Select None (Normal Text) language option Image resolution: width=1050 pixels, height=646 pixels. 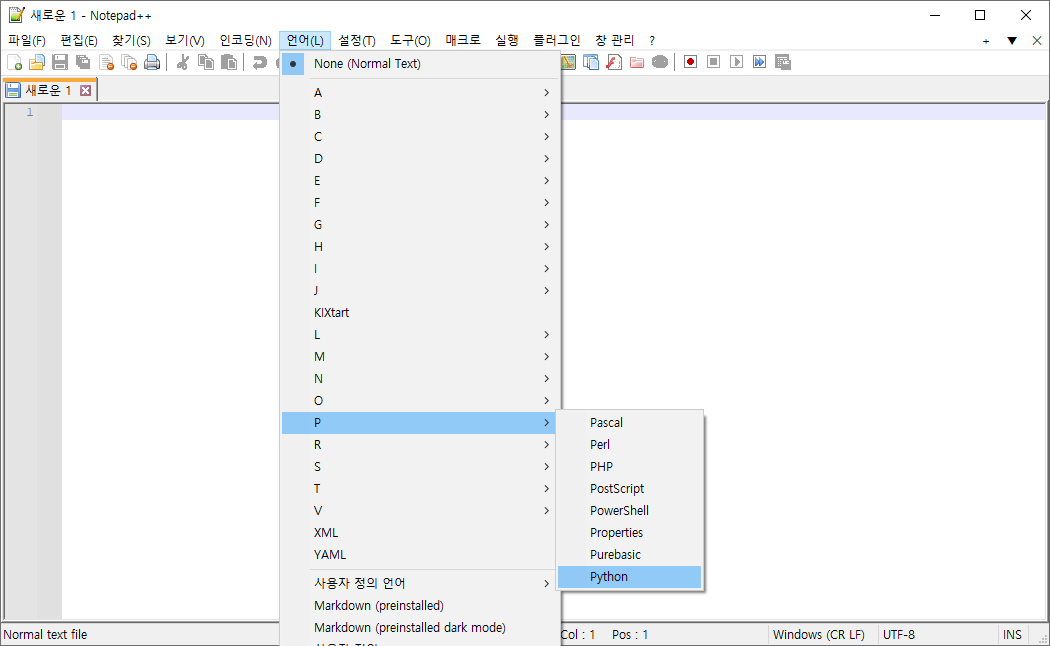click(x=421, y=64)
